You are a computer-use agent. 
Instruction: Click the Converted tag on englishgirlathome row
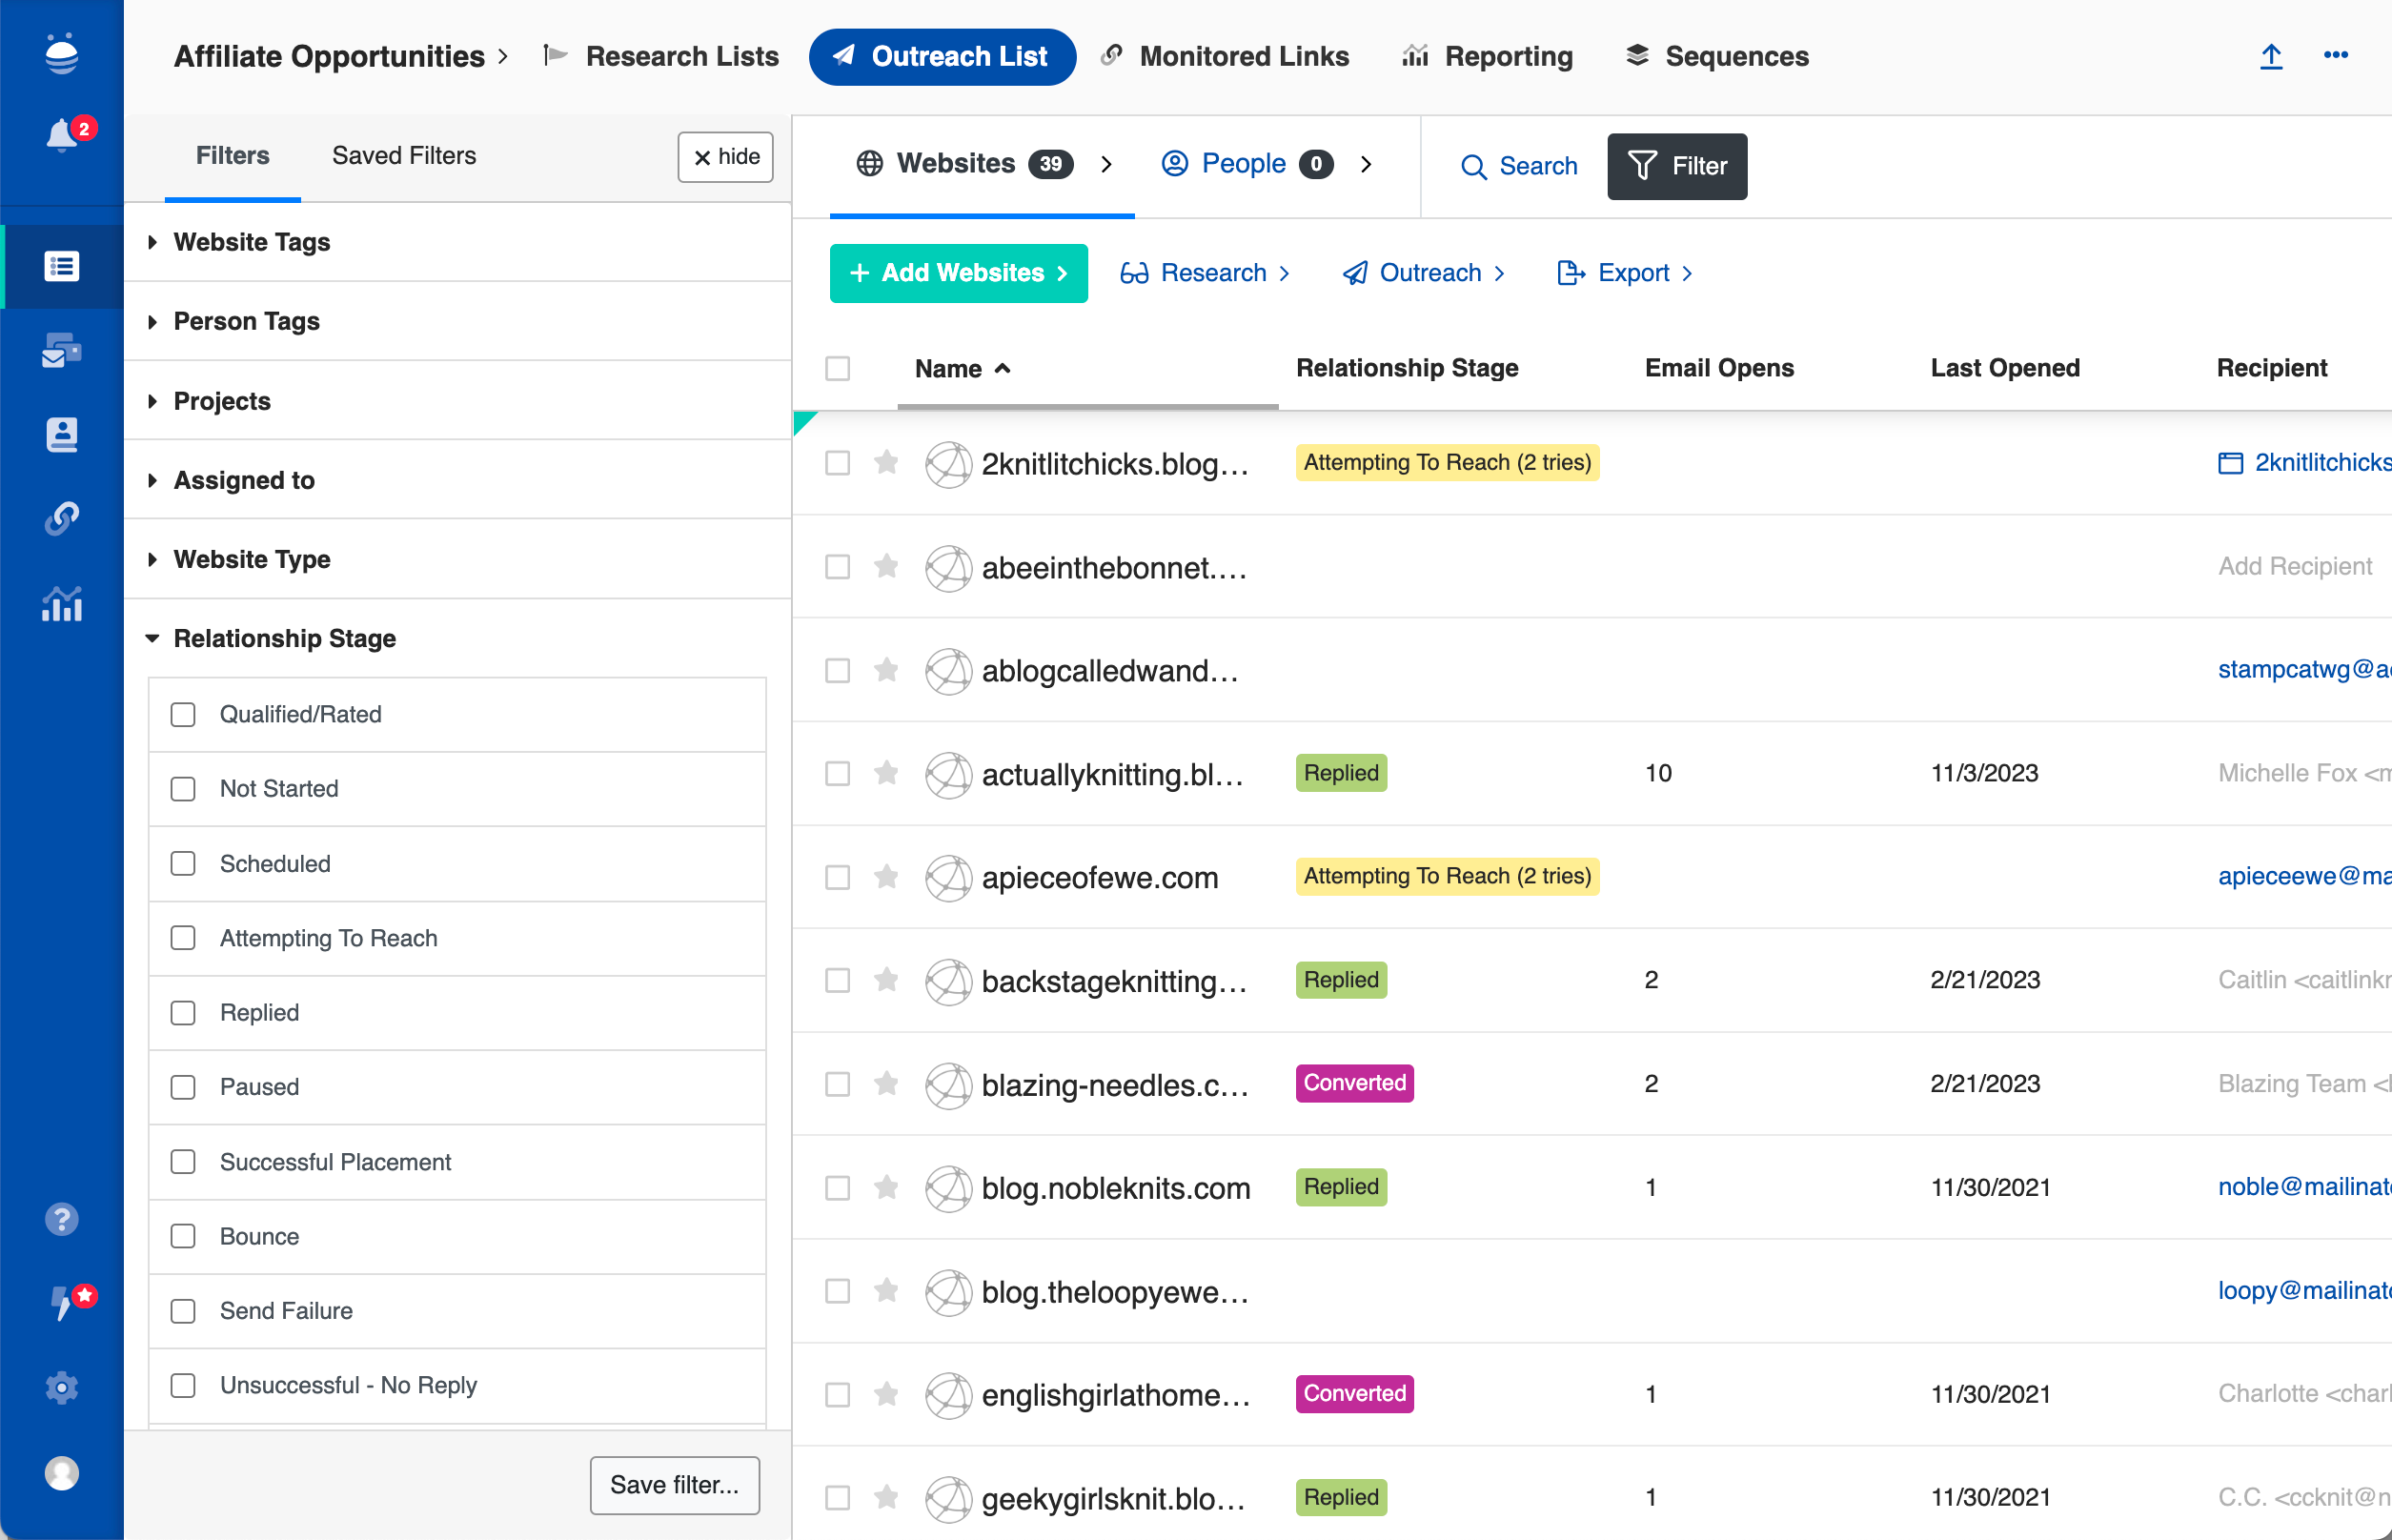click(x=1354, y=1394)
